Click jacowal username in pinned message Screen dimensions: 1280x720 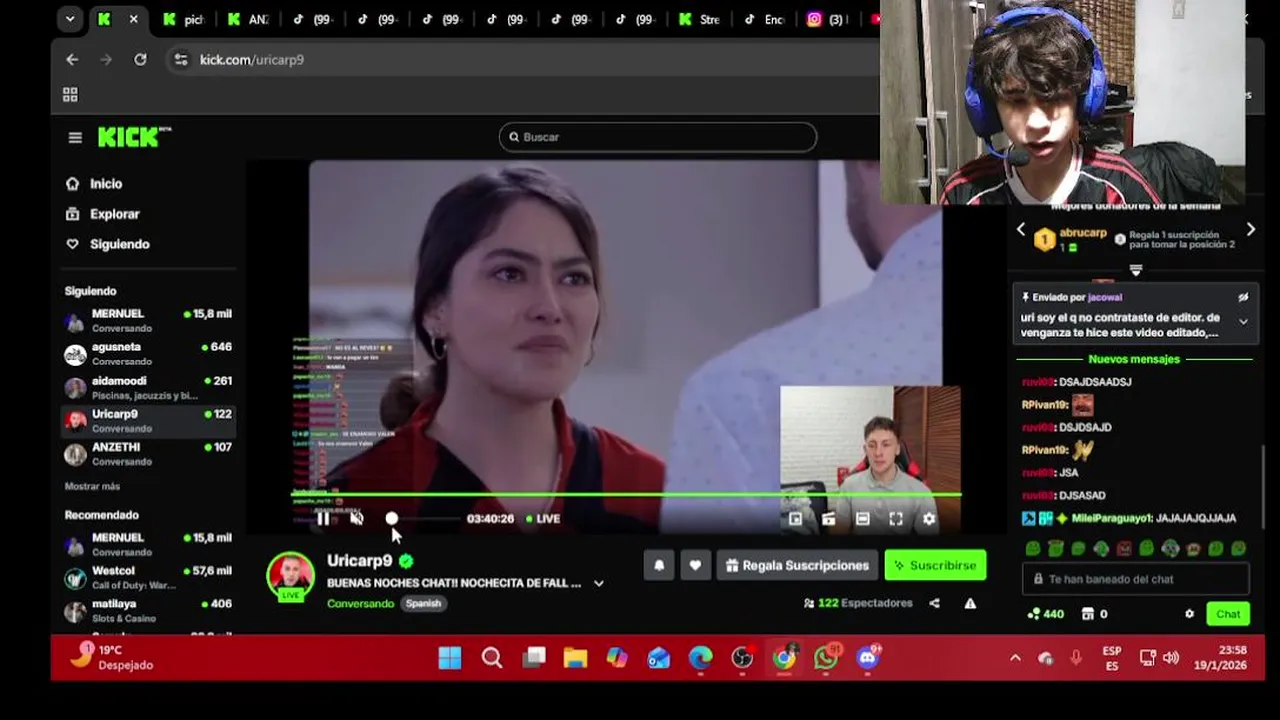(1105, 297)
